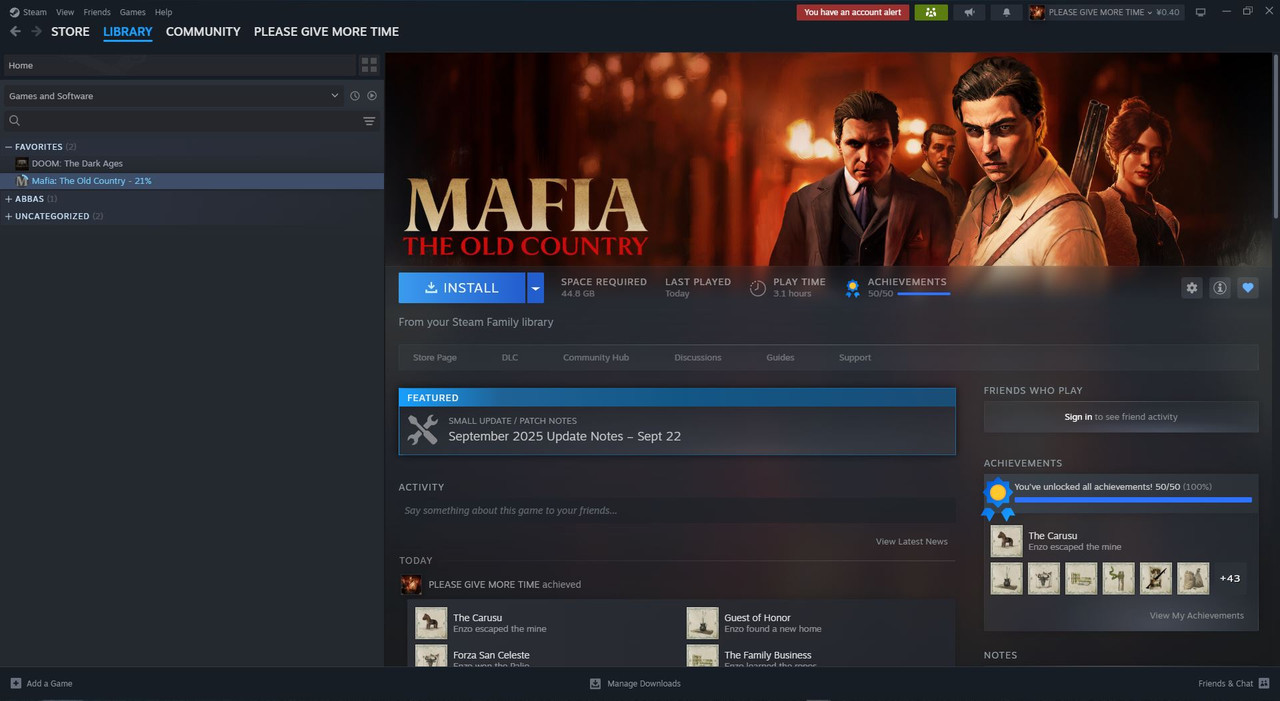Expand the UNCATEGORIZED category
The width and height of the screenshot is (1280, 701).
(9, 216)
